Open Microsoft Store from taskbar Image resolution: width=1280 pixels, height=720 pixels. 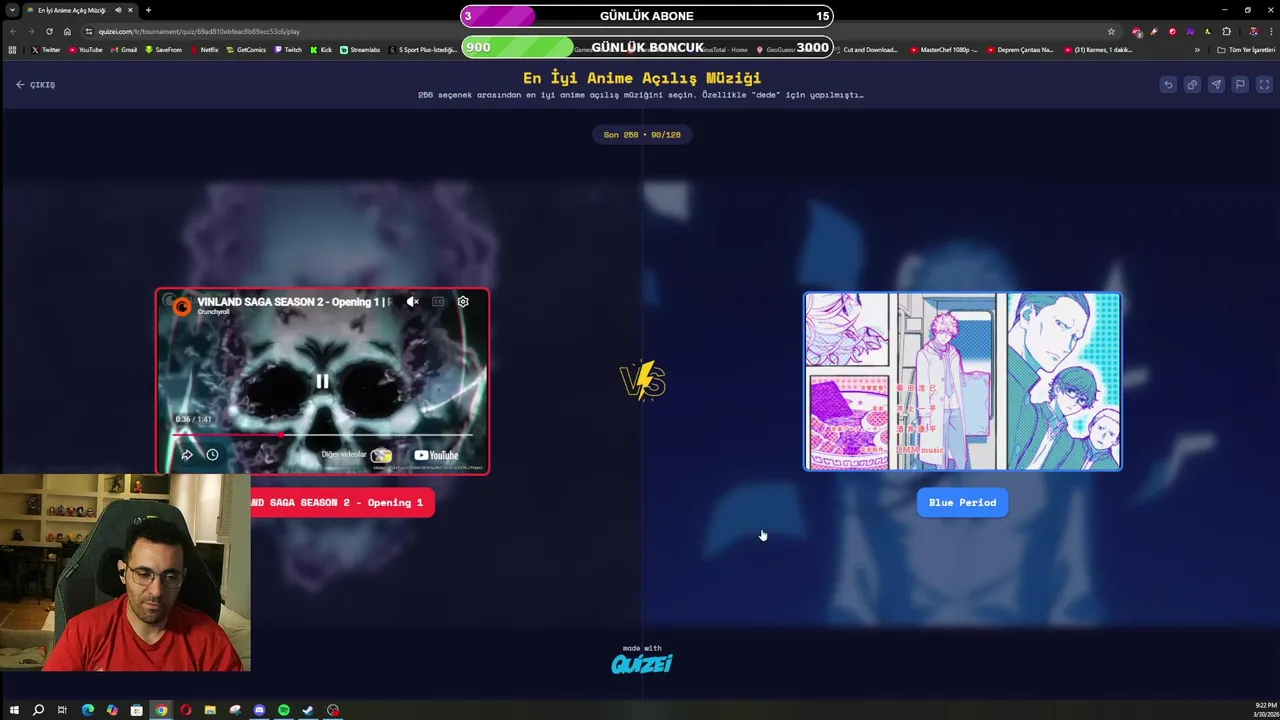pyautogui.click(x=136, y=710)
